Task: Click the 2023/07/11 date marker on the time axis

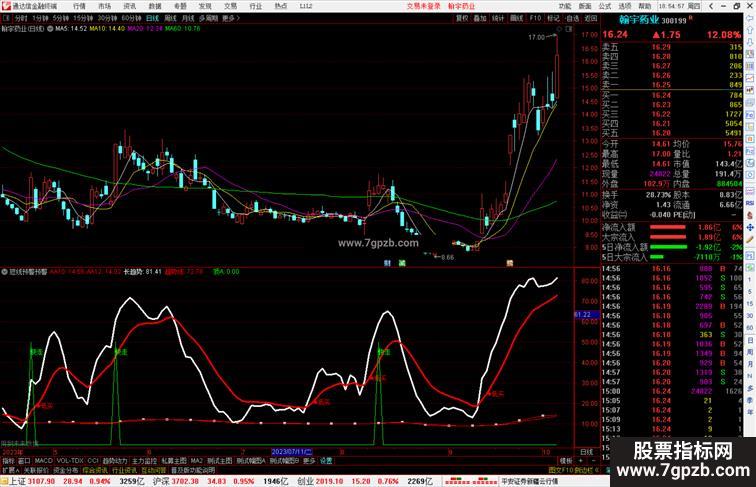Action: coord(292,452)
